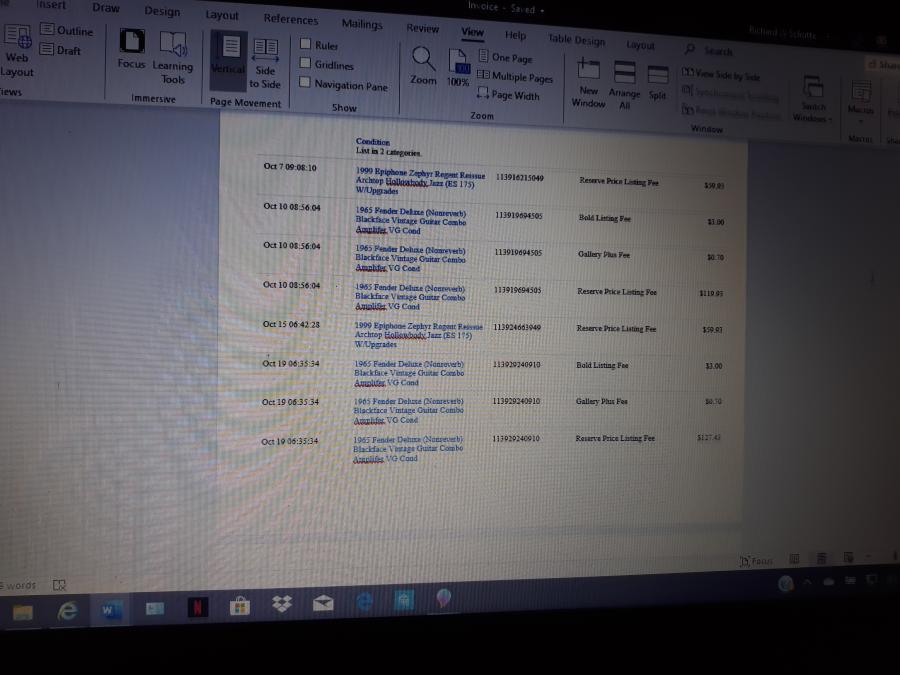Open the Help tab
Image resolution: width=900 pixels, height=675 pixels.
pyautogui.click(x=515, y=35)
